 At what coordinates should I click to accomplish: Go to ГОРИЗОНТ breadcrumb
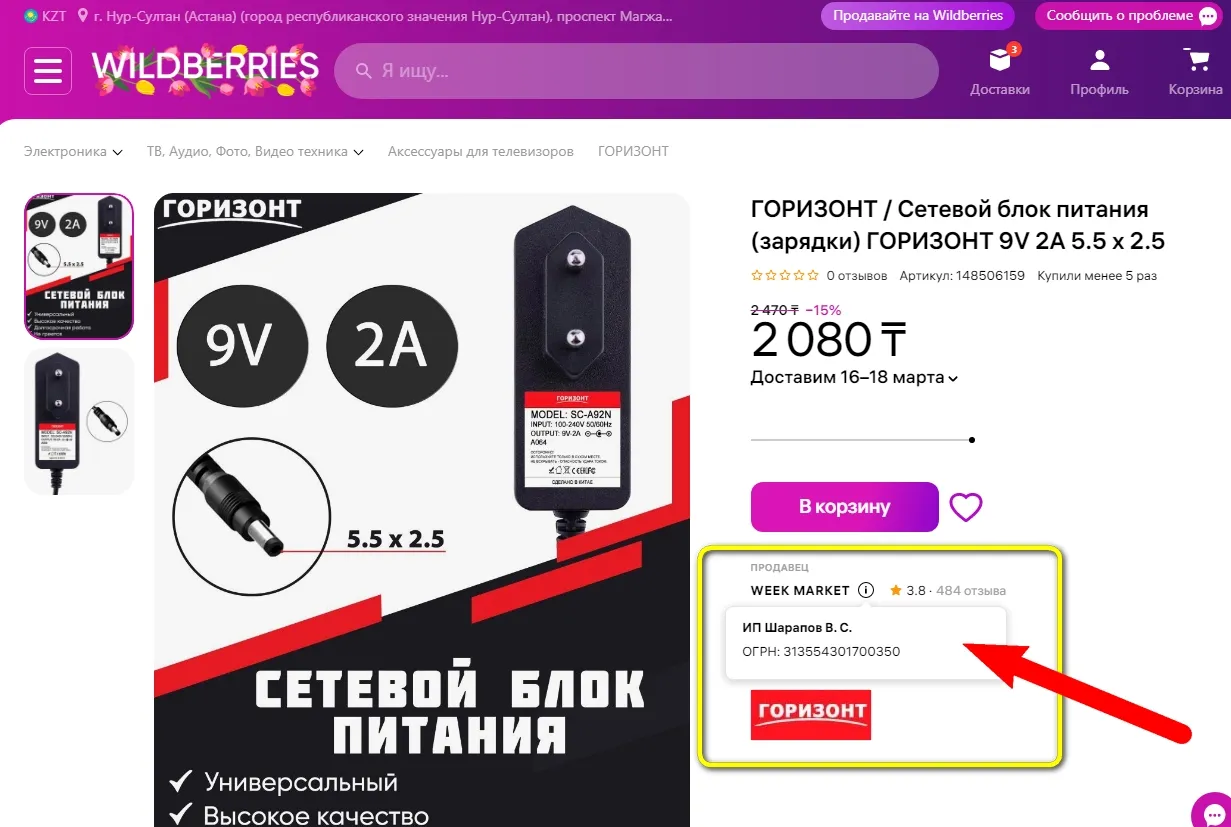coord(633,152)
